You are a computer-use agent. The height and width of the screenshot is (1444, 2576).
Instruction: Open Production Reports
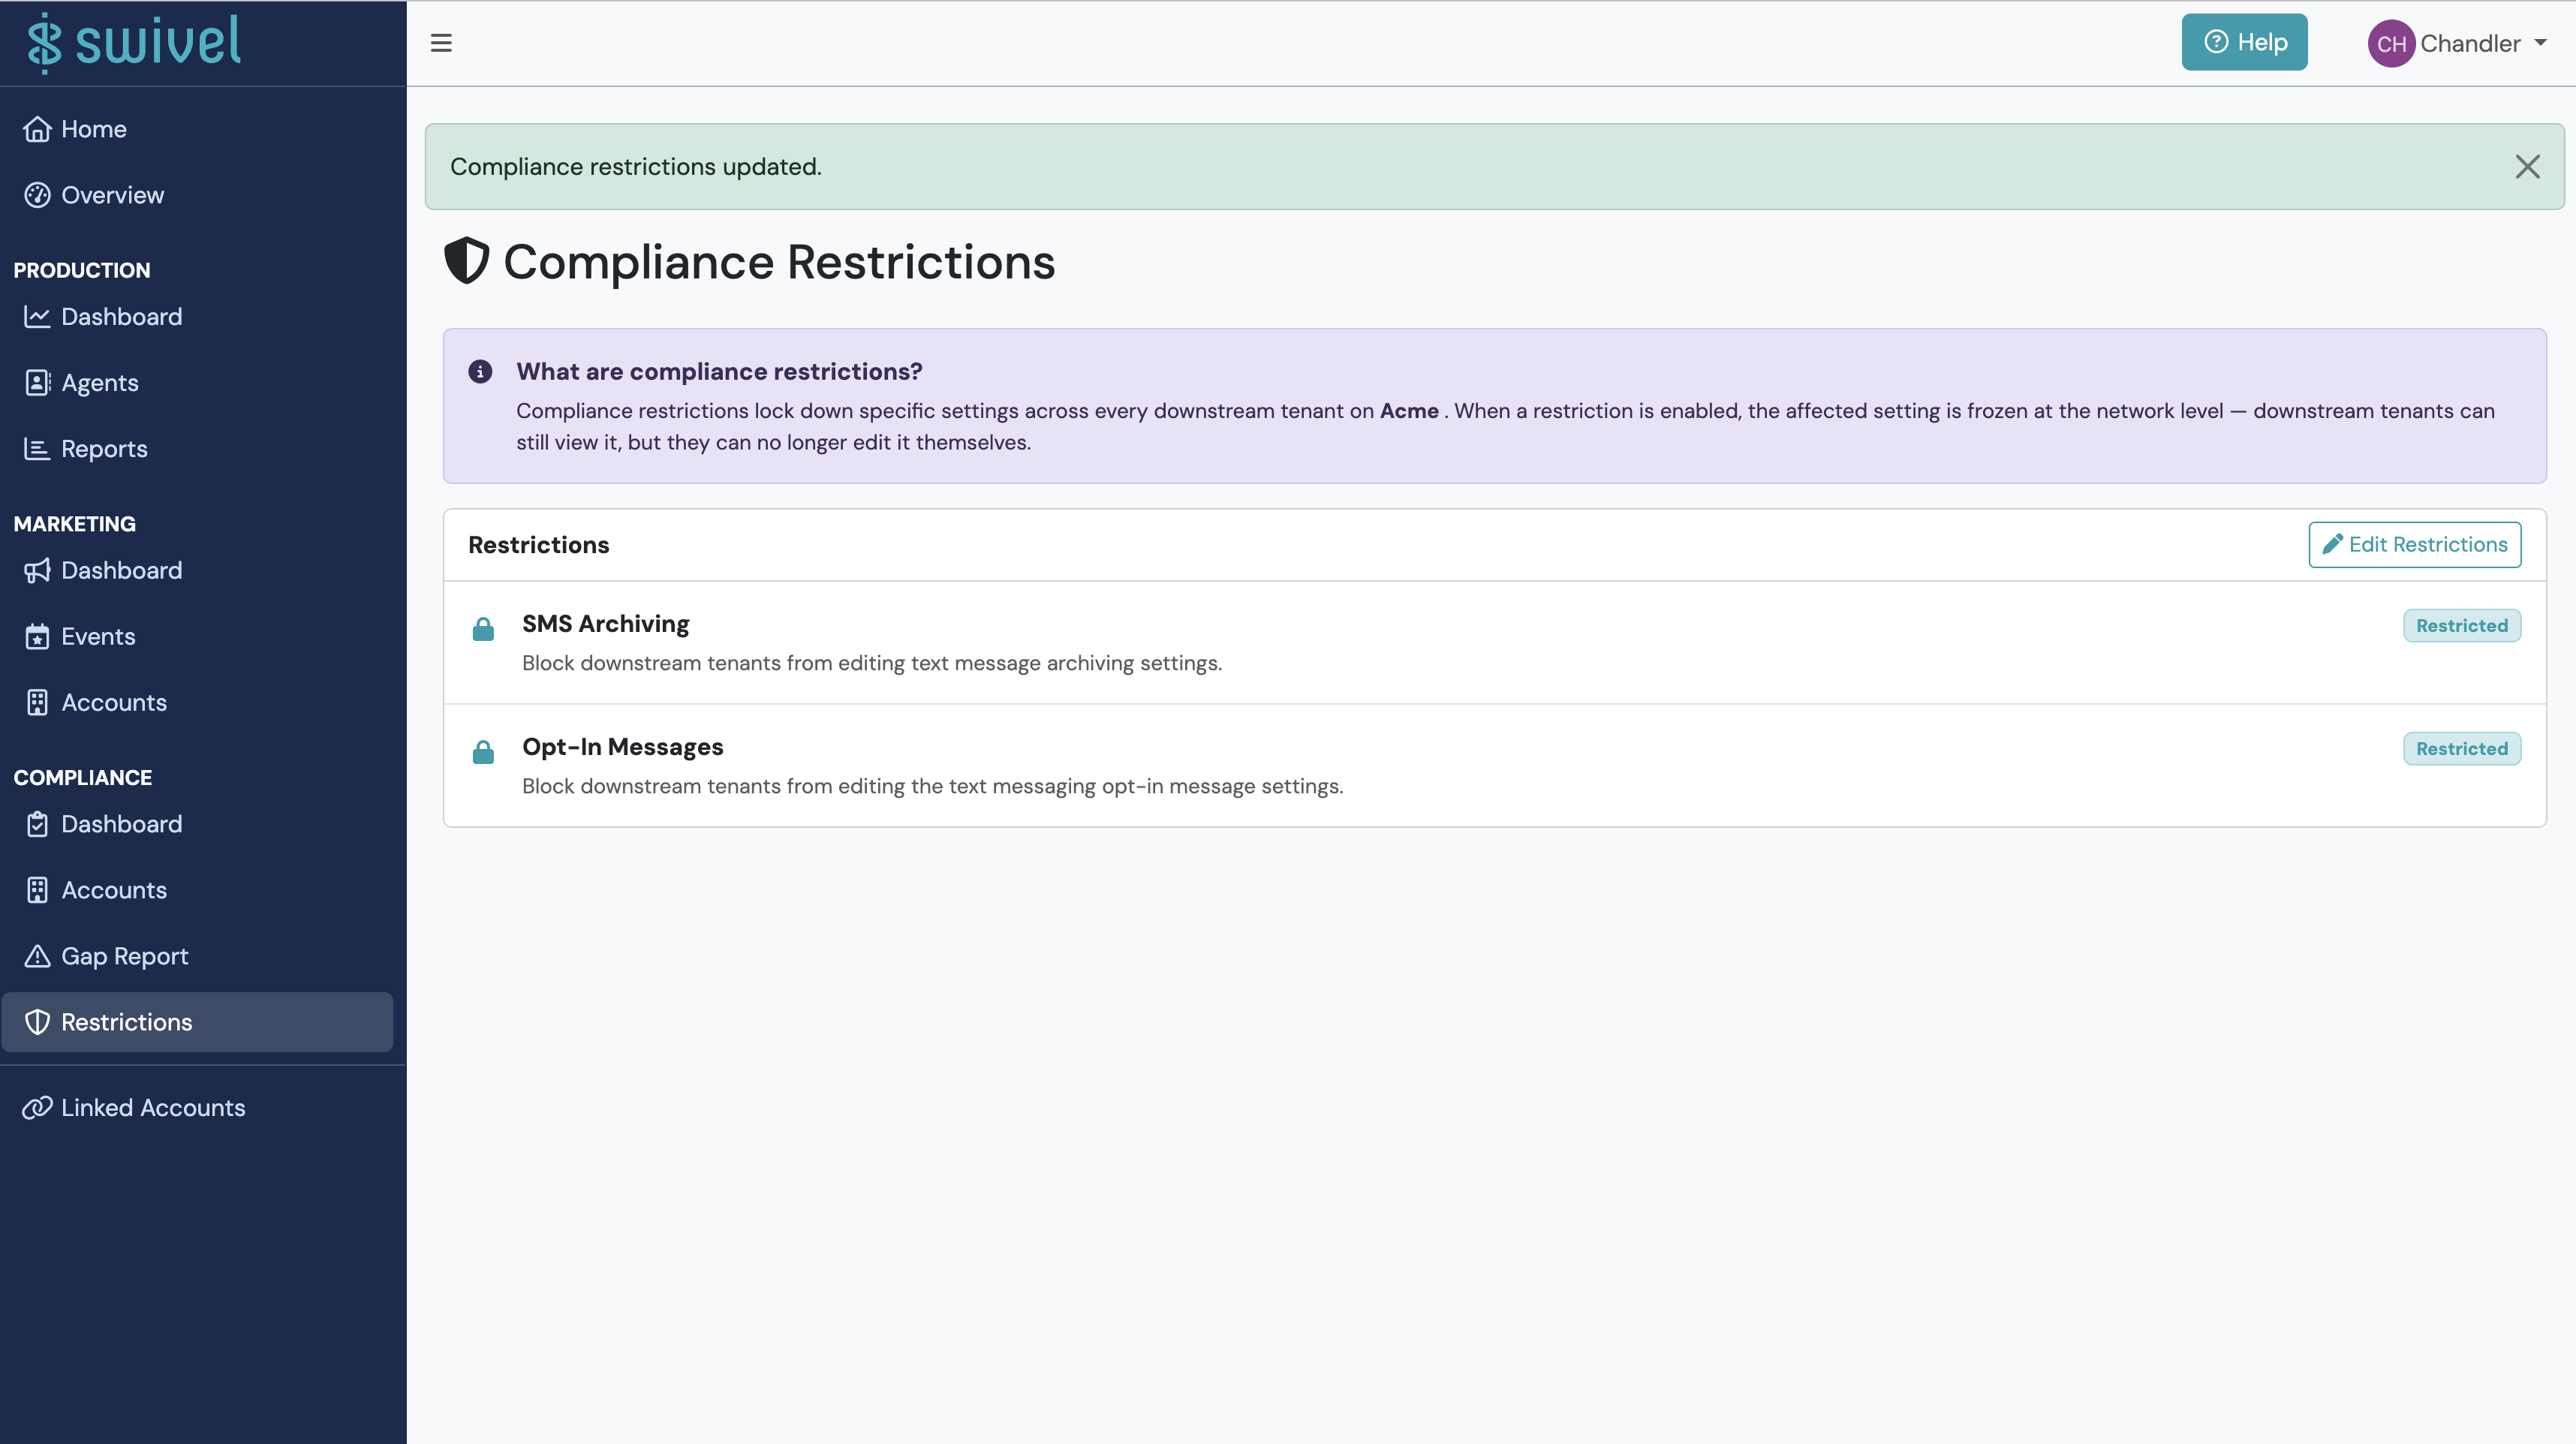click(197, 449)
